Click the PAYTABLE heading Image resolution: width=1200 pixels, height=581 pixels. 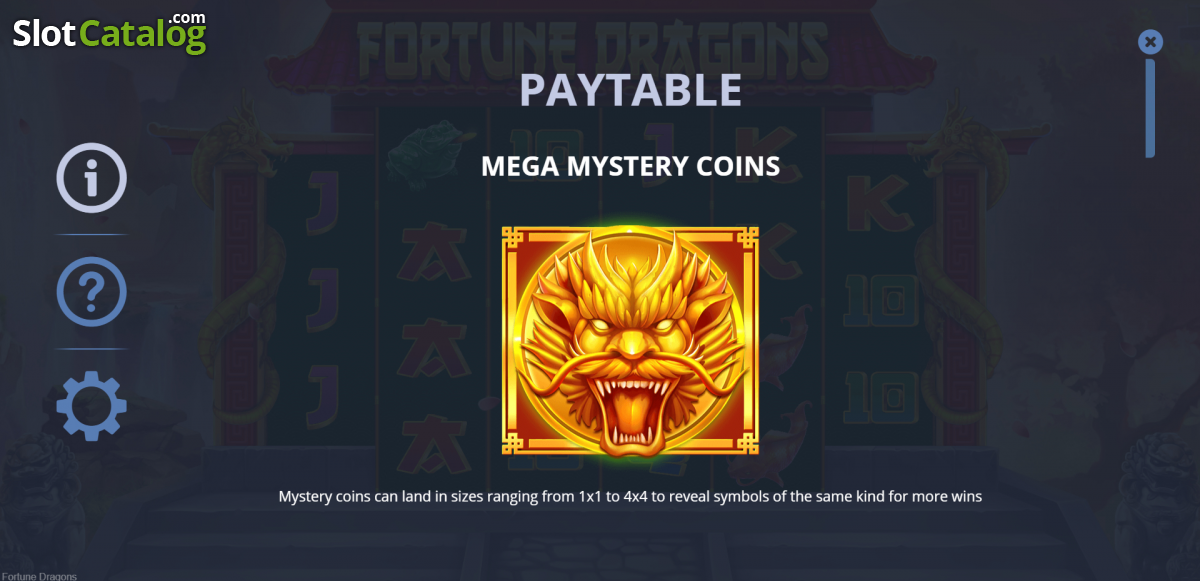[x=630, y=90]
